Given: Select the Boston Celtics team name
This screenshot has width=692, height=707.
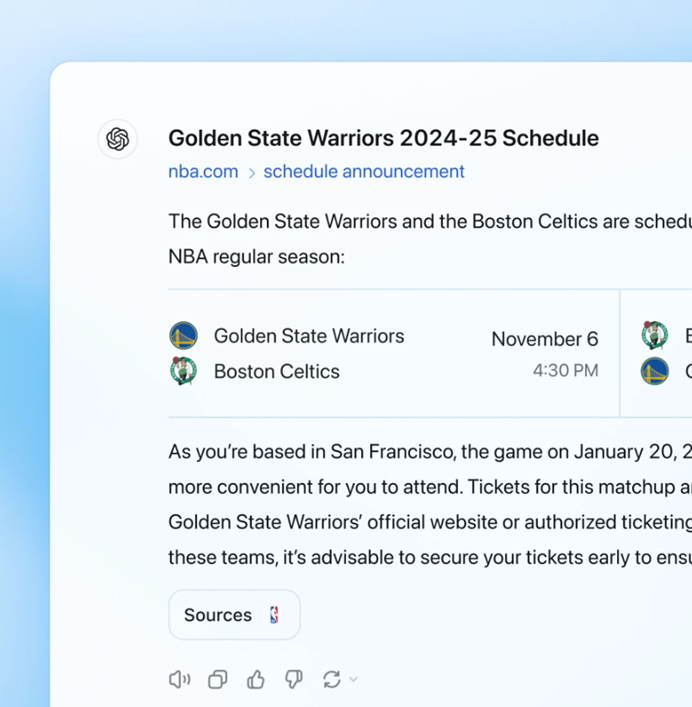Looking at the screenshot, I should point(277,371).
